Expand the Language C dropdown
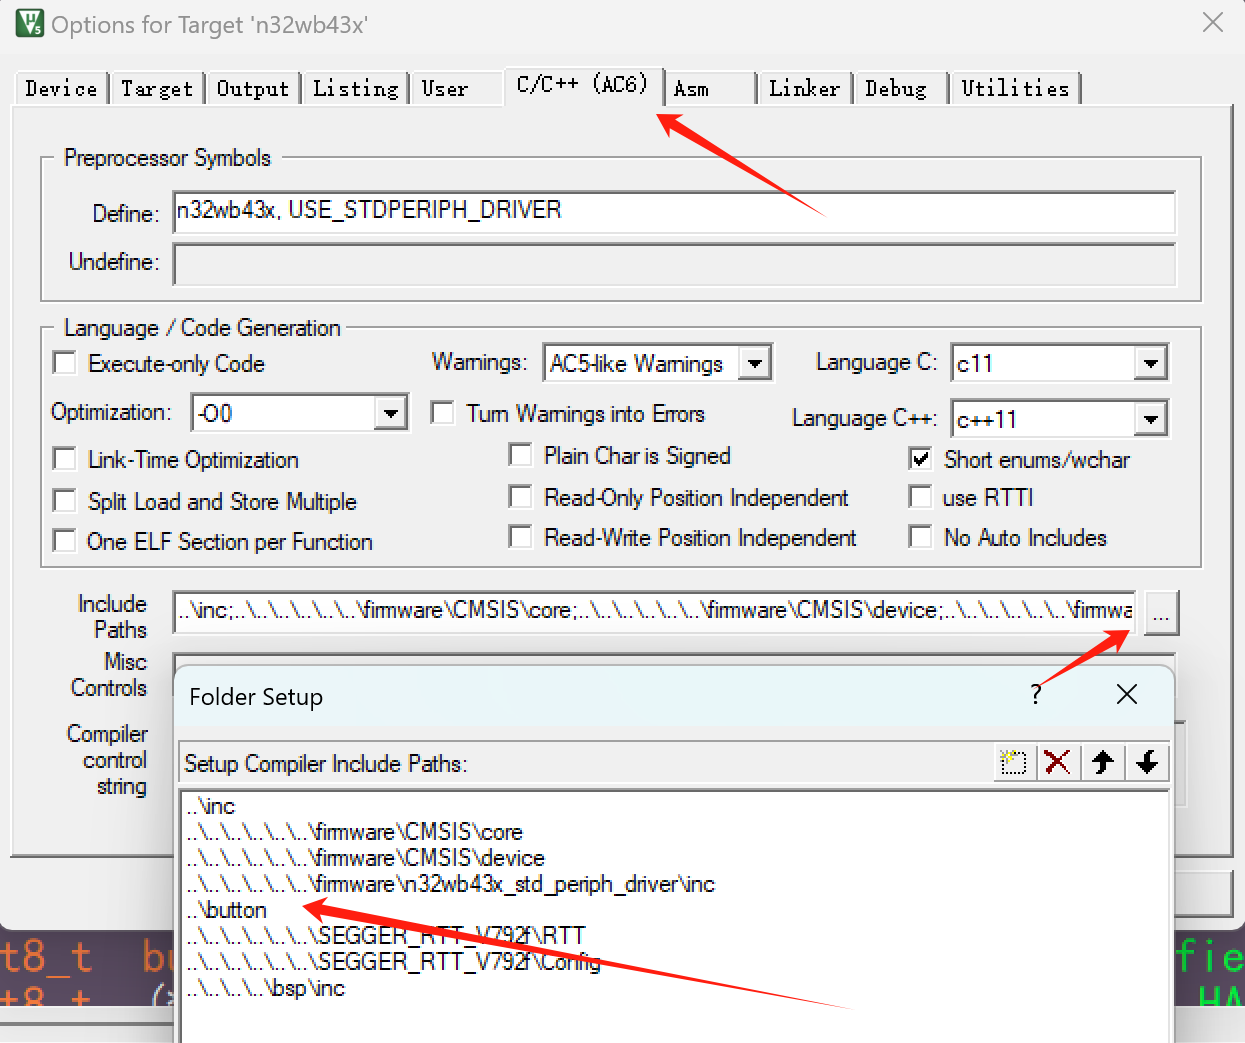 coord(1150,363)
